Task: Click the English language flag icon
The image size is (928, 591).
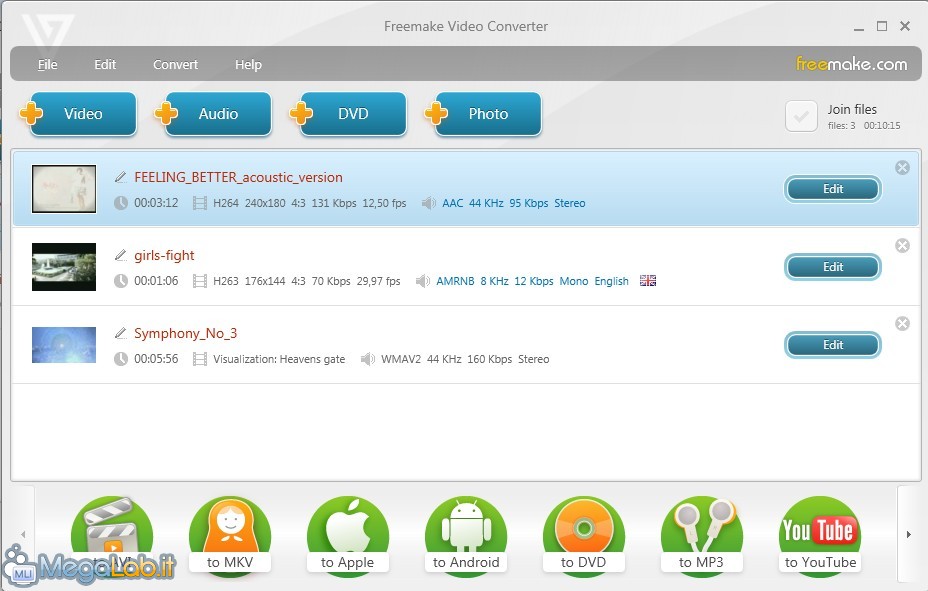Action: 648,280
